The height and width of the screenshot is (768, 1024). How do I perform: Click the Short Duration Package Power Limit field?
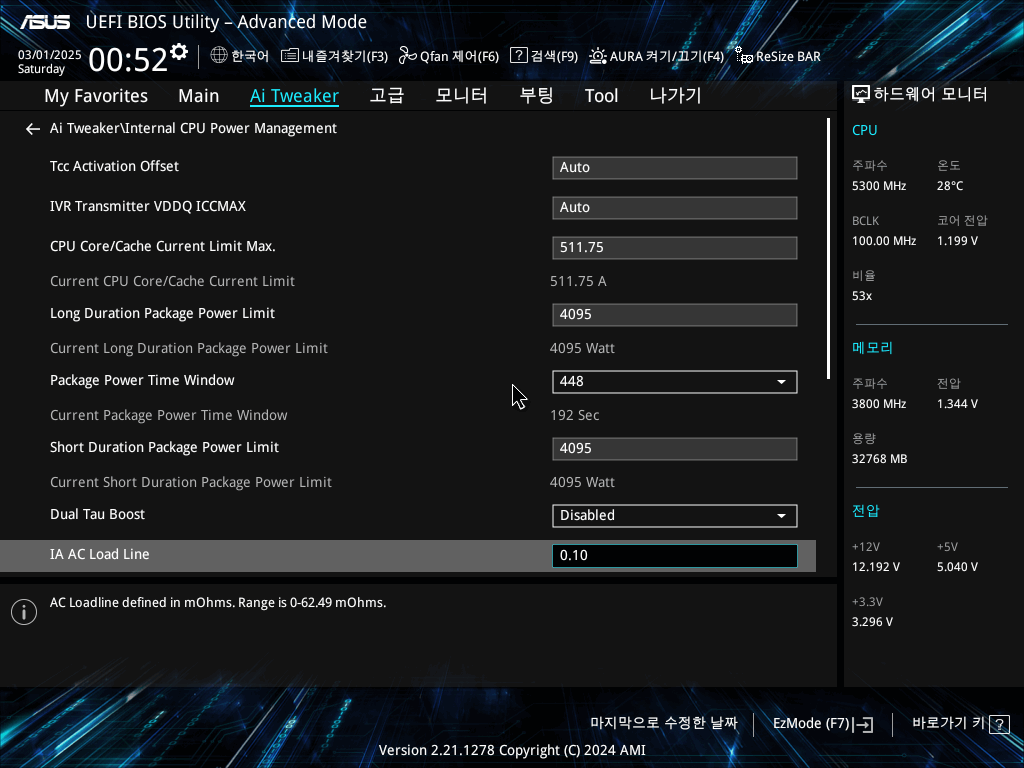click(x=675, y=449)
